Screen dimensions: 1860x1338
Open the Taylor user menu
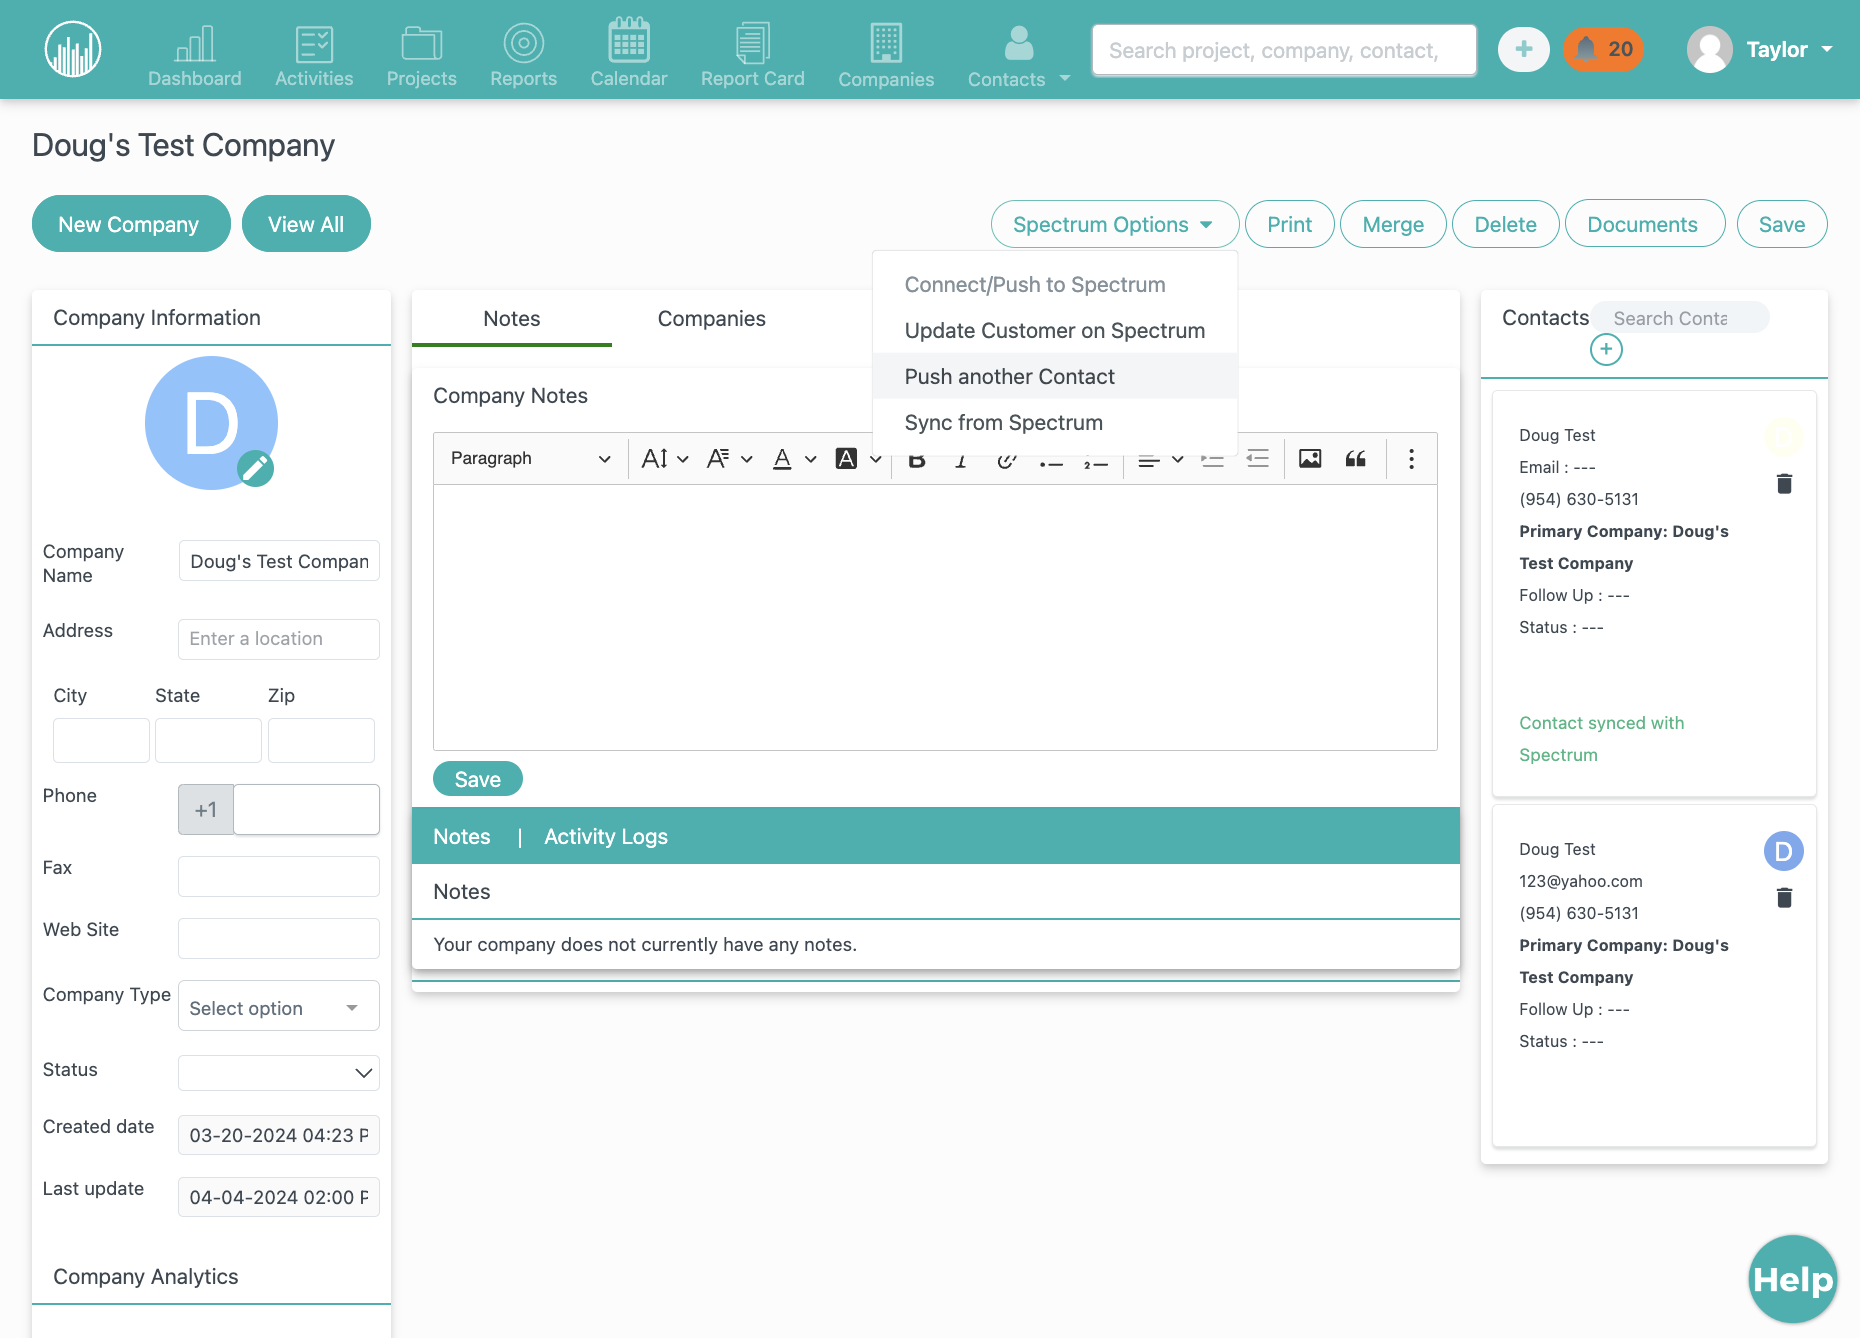1760,49
